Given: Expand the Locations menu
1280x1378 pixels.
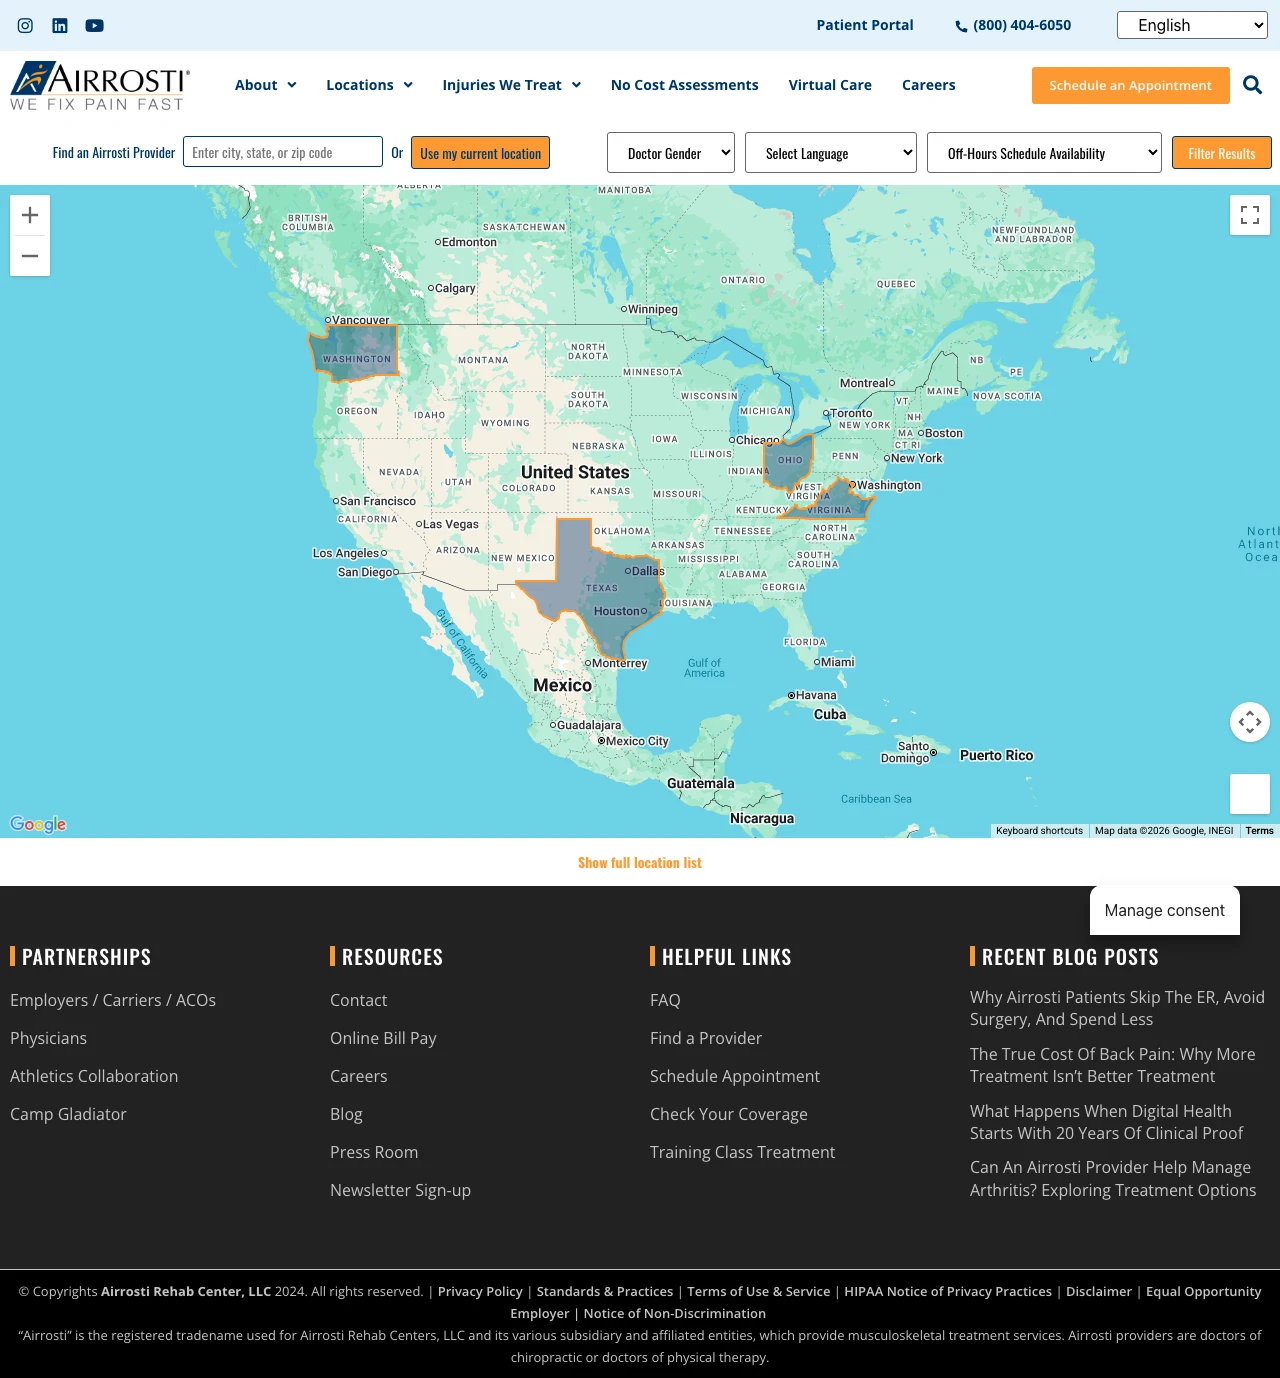Looking at the screenshot, I should pos(370,85).
